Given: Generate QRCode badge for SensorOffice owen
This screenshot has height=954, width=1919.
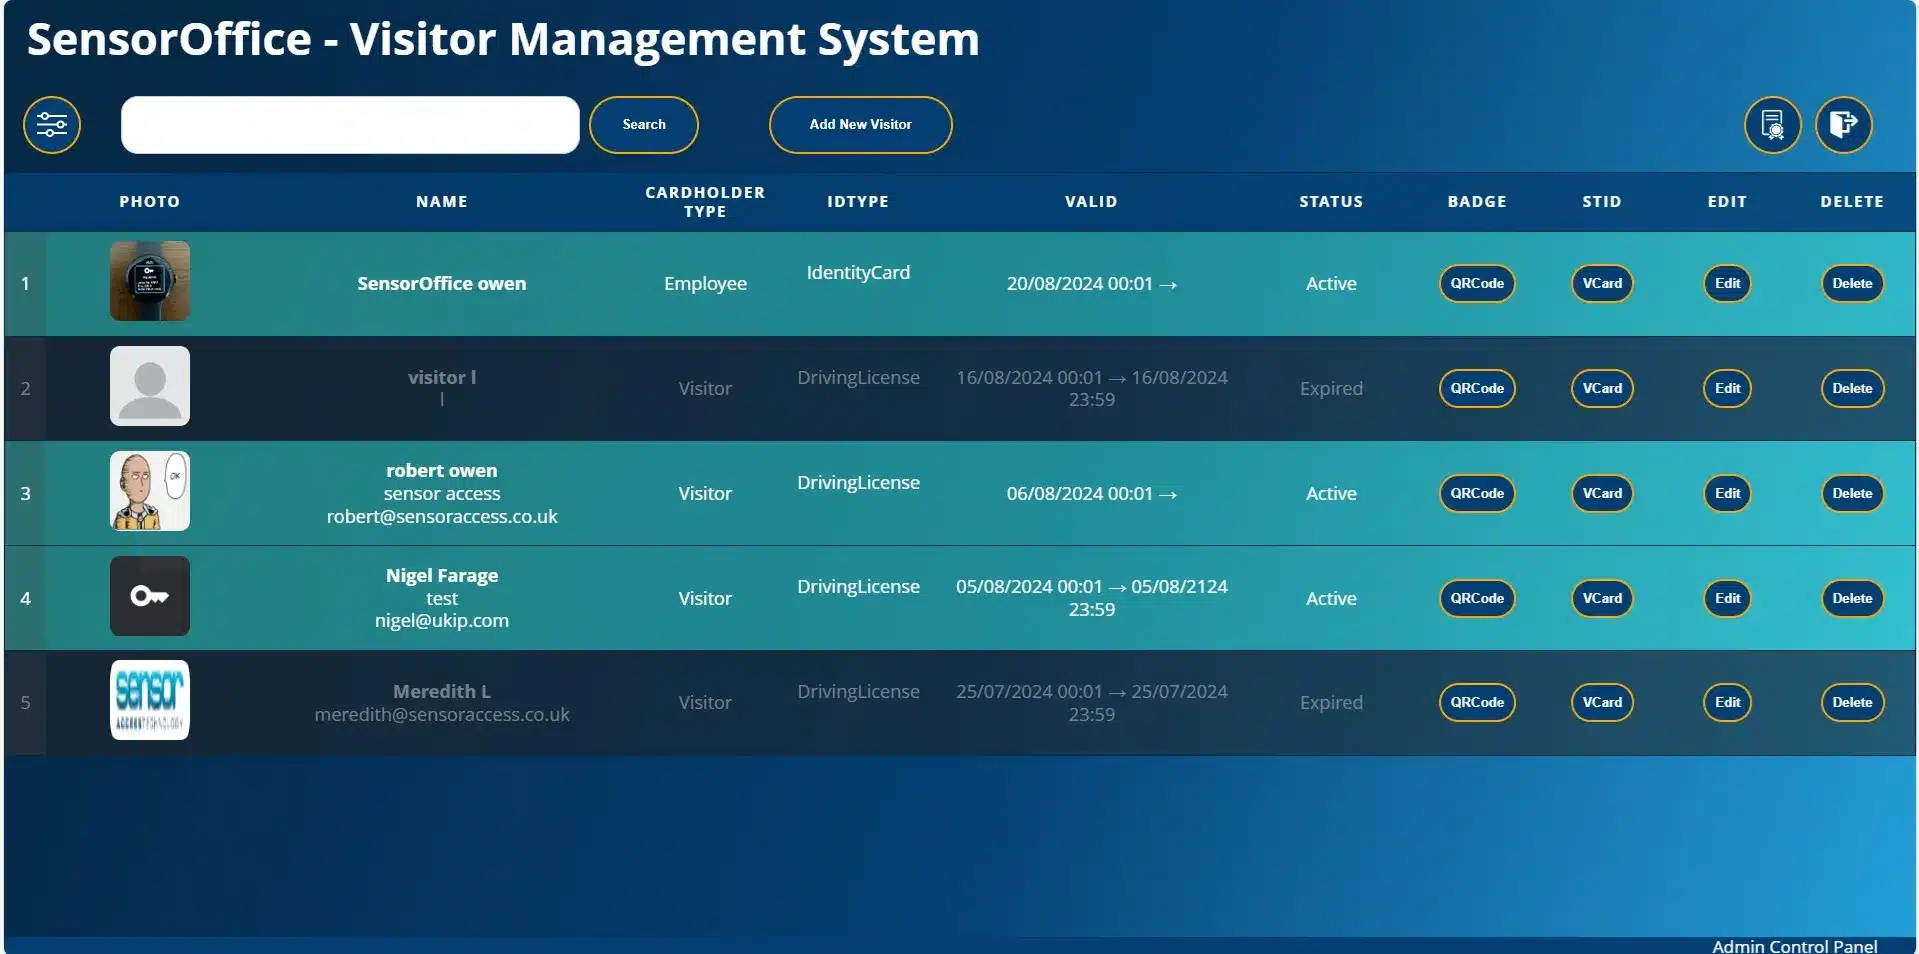Looking at the screenshot, I should 1476,283.
